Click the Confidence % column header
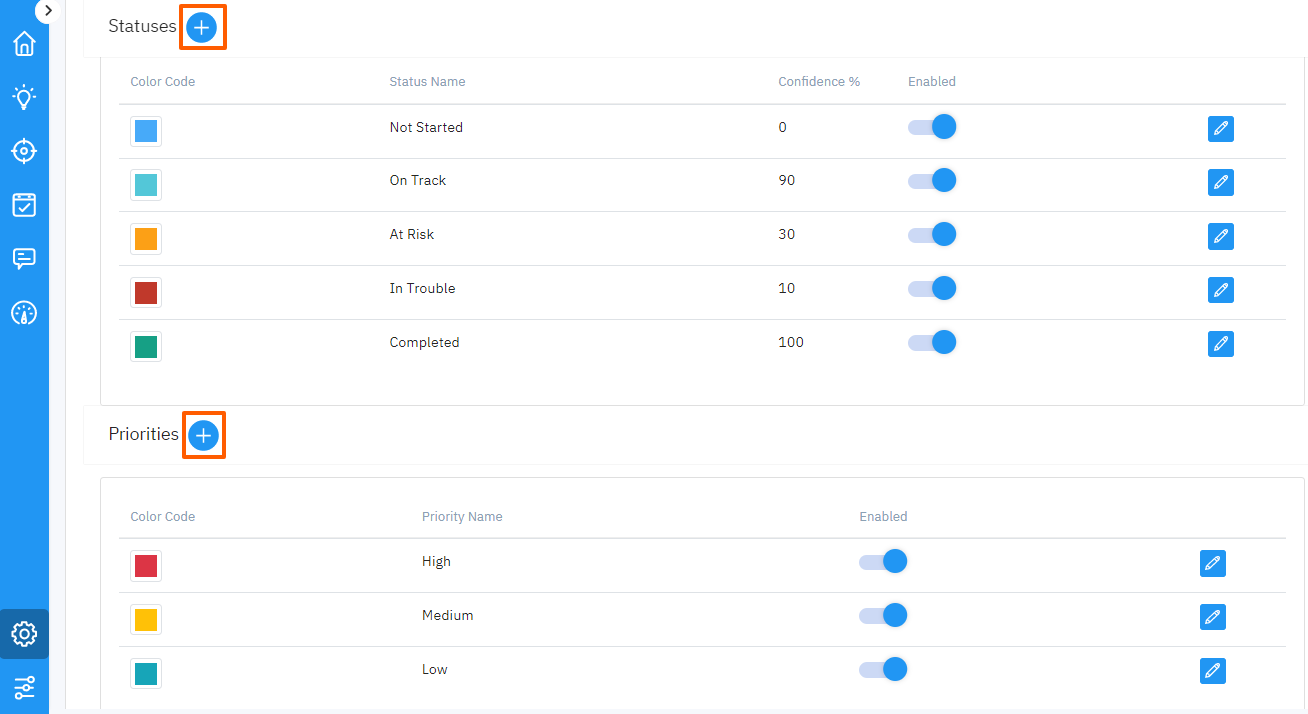 [x=819, y=82]
